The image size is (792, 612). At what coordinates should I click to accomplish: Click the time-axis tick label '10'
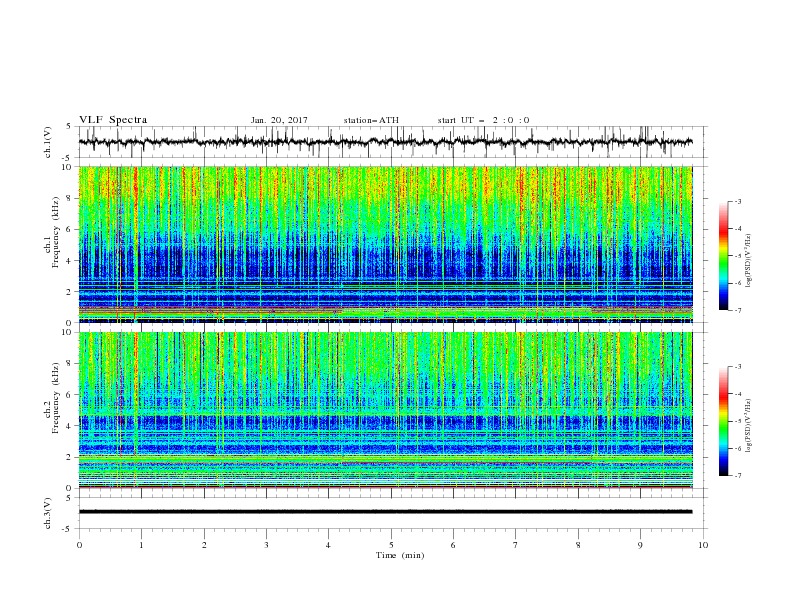click(x=703, y=545)
